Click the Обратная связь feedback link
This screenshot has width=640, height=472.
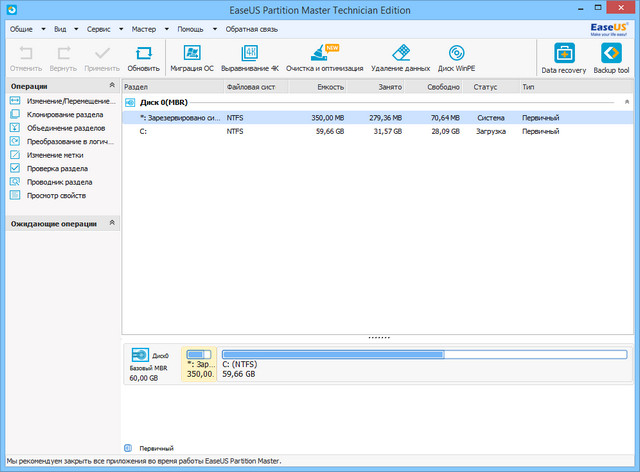(x=252, y=30)
